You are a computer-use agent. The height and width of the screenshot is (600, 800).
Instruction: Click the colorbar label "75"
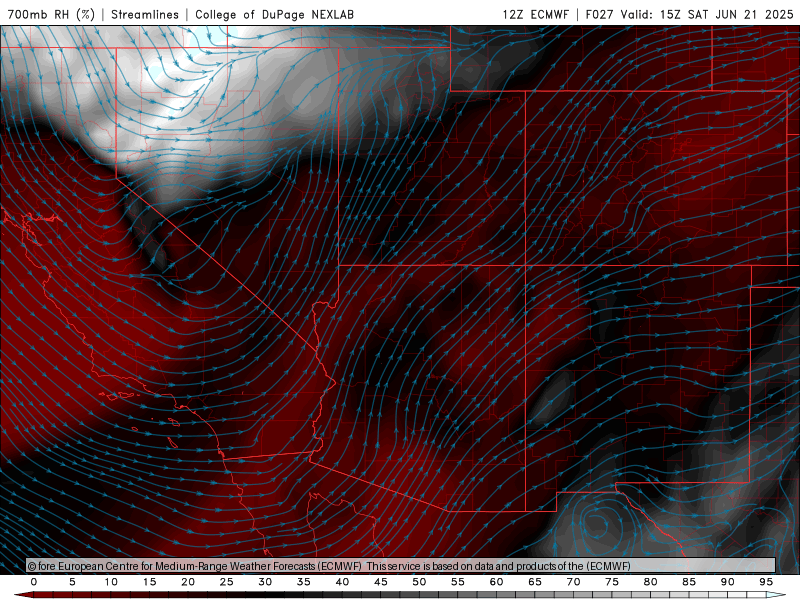pos(612,582)
